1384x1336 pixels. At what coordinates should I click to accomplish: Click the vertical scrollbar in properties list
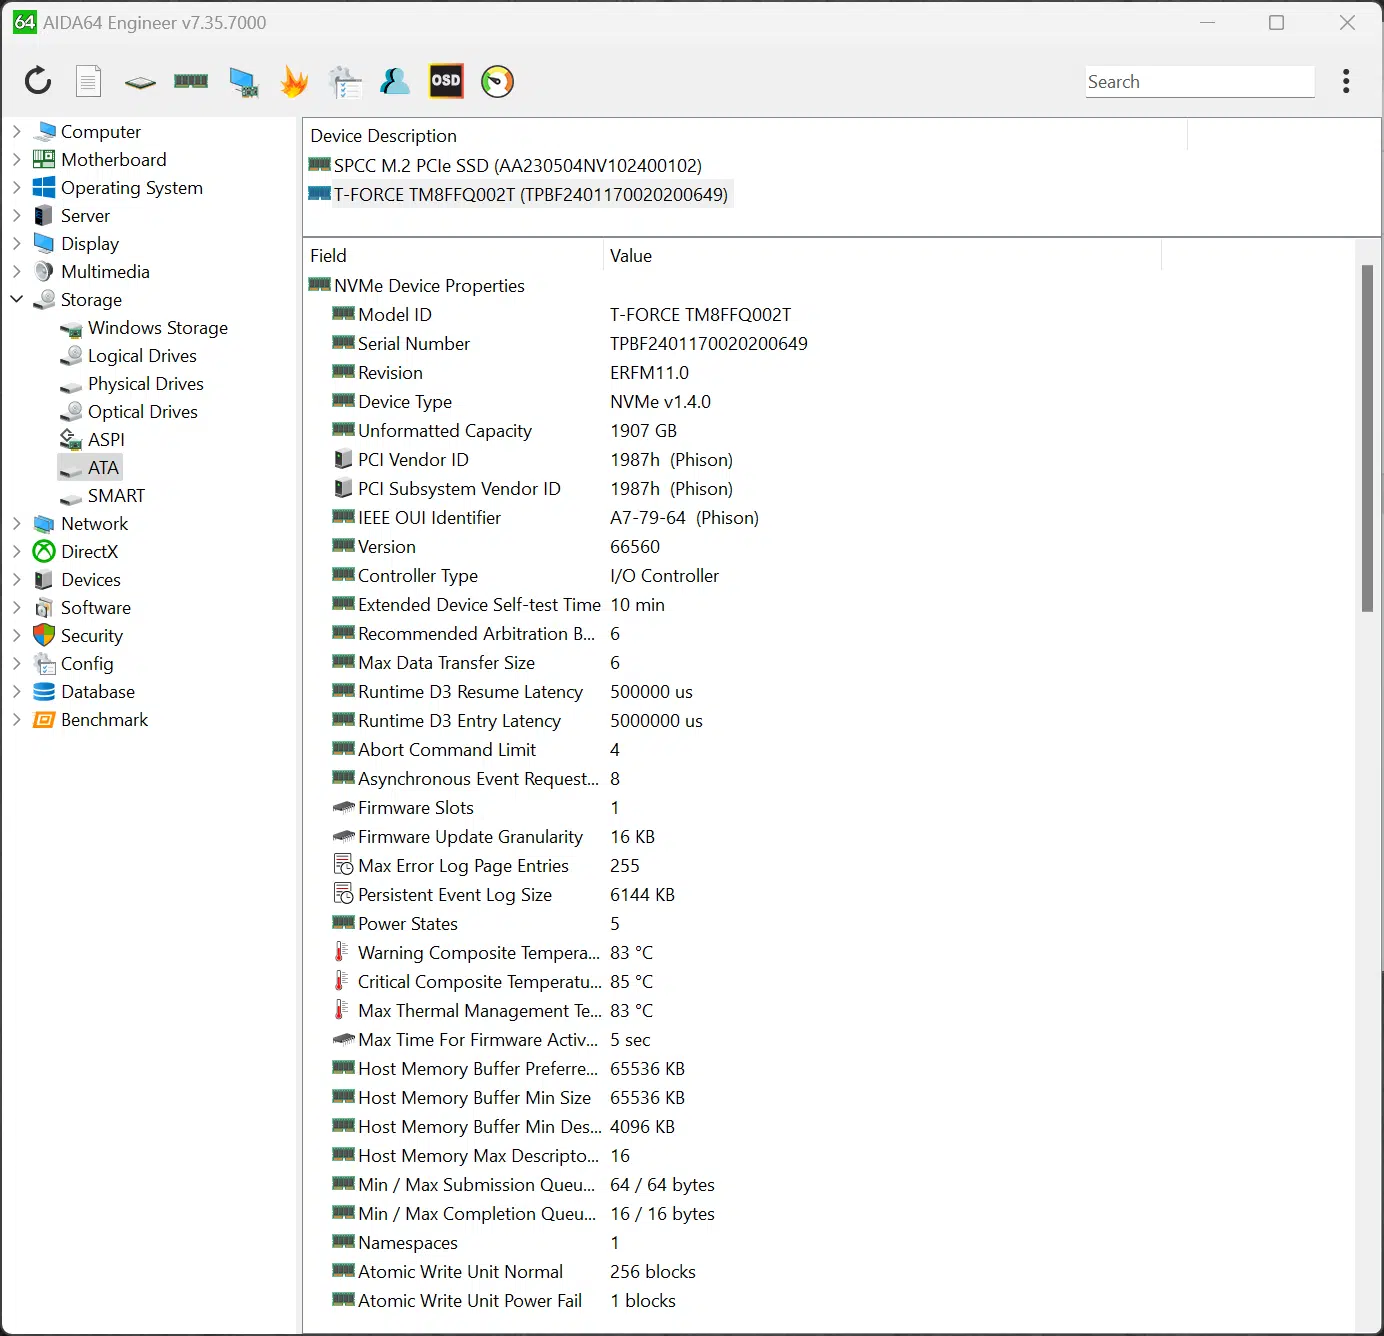coord(1367,438)
